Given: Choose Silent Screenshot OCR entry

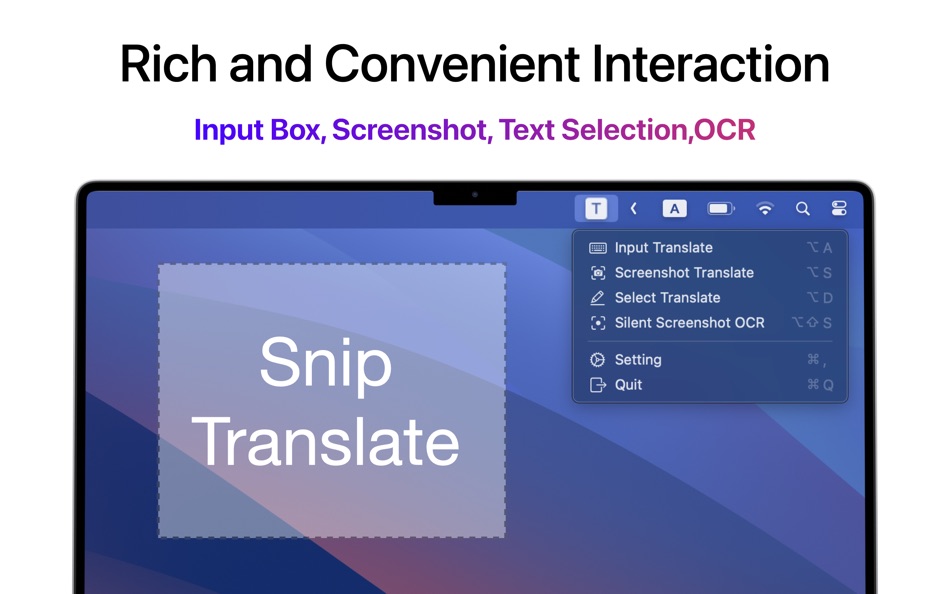Looking at the screenshot, I should point(710,323).
